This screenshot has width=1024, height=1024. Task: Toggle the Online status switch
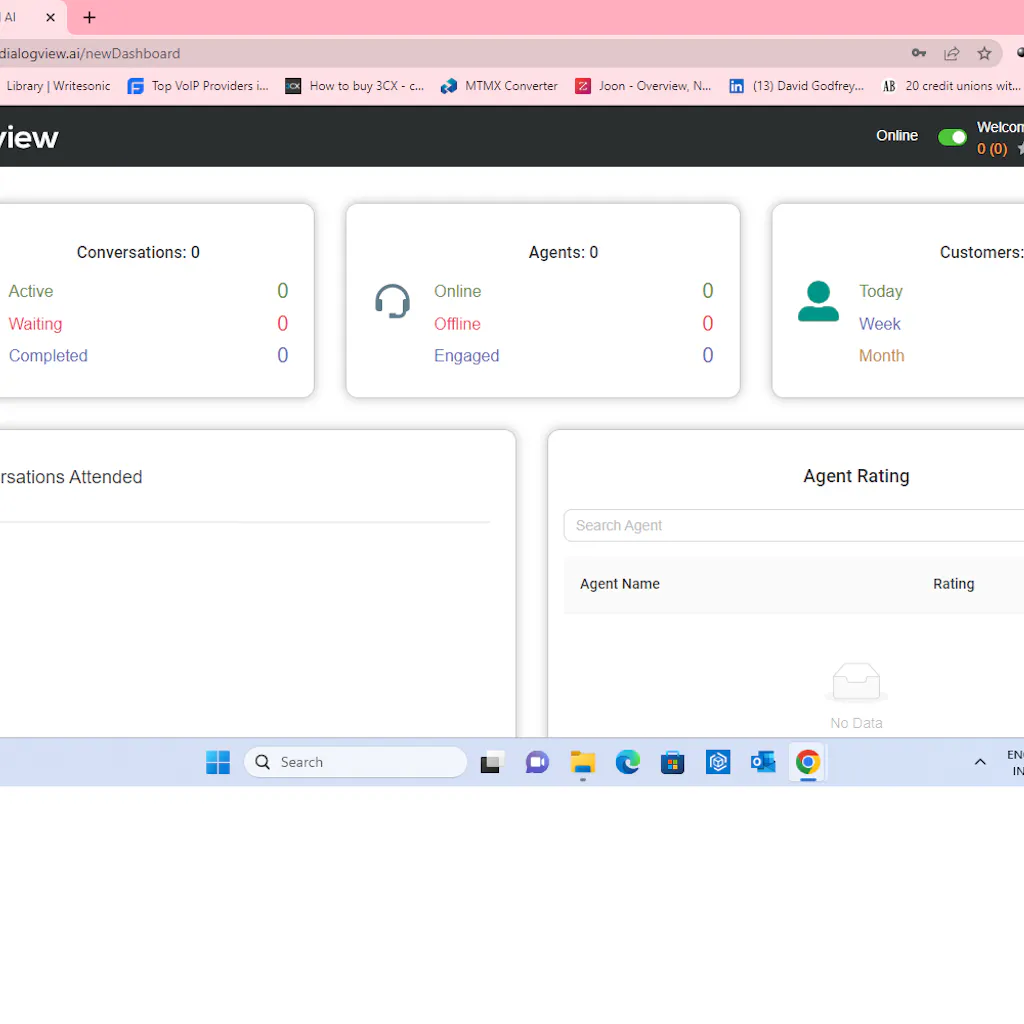point(952,137)
